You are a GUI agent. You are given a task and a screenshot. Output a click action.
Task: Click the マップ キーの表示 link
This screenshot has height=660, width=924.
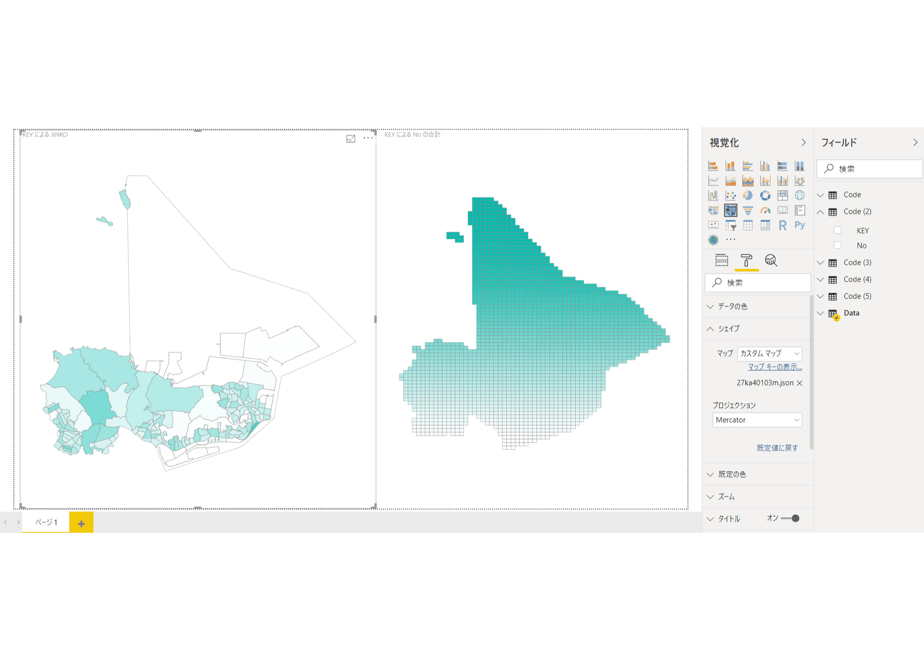[775, 367]
